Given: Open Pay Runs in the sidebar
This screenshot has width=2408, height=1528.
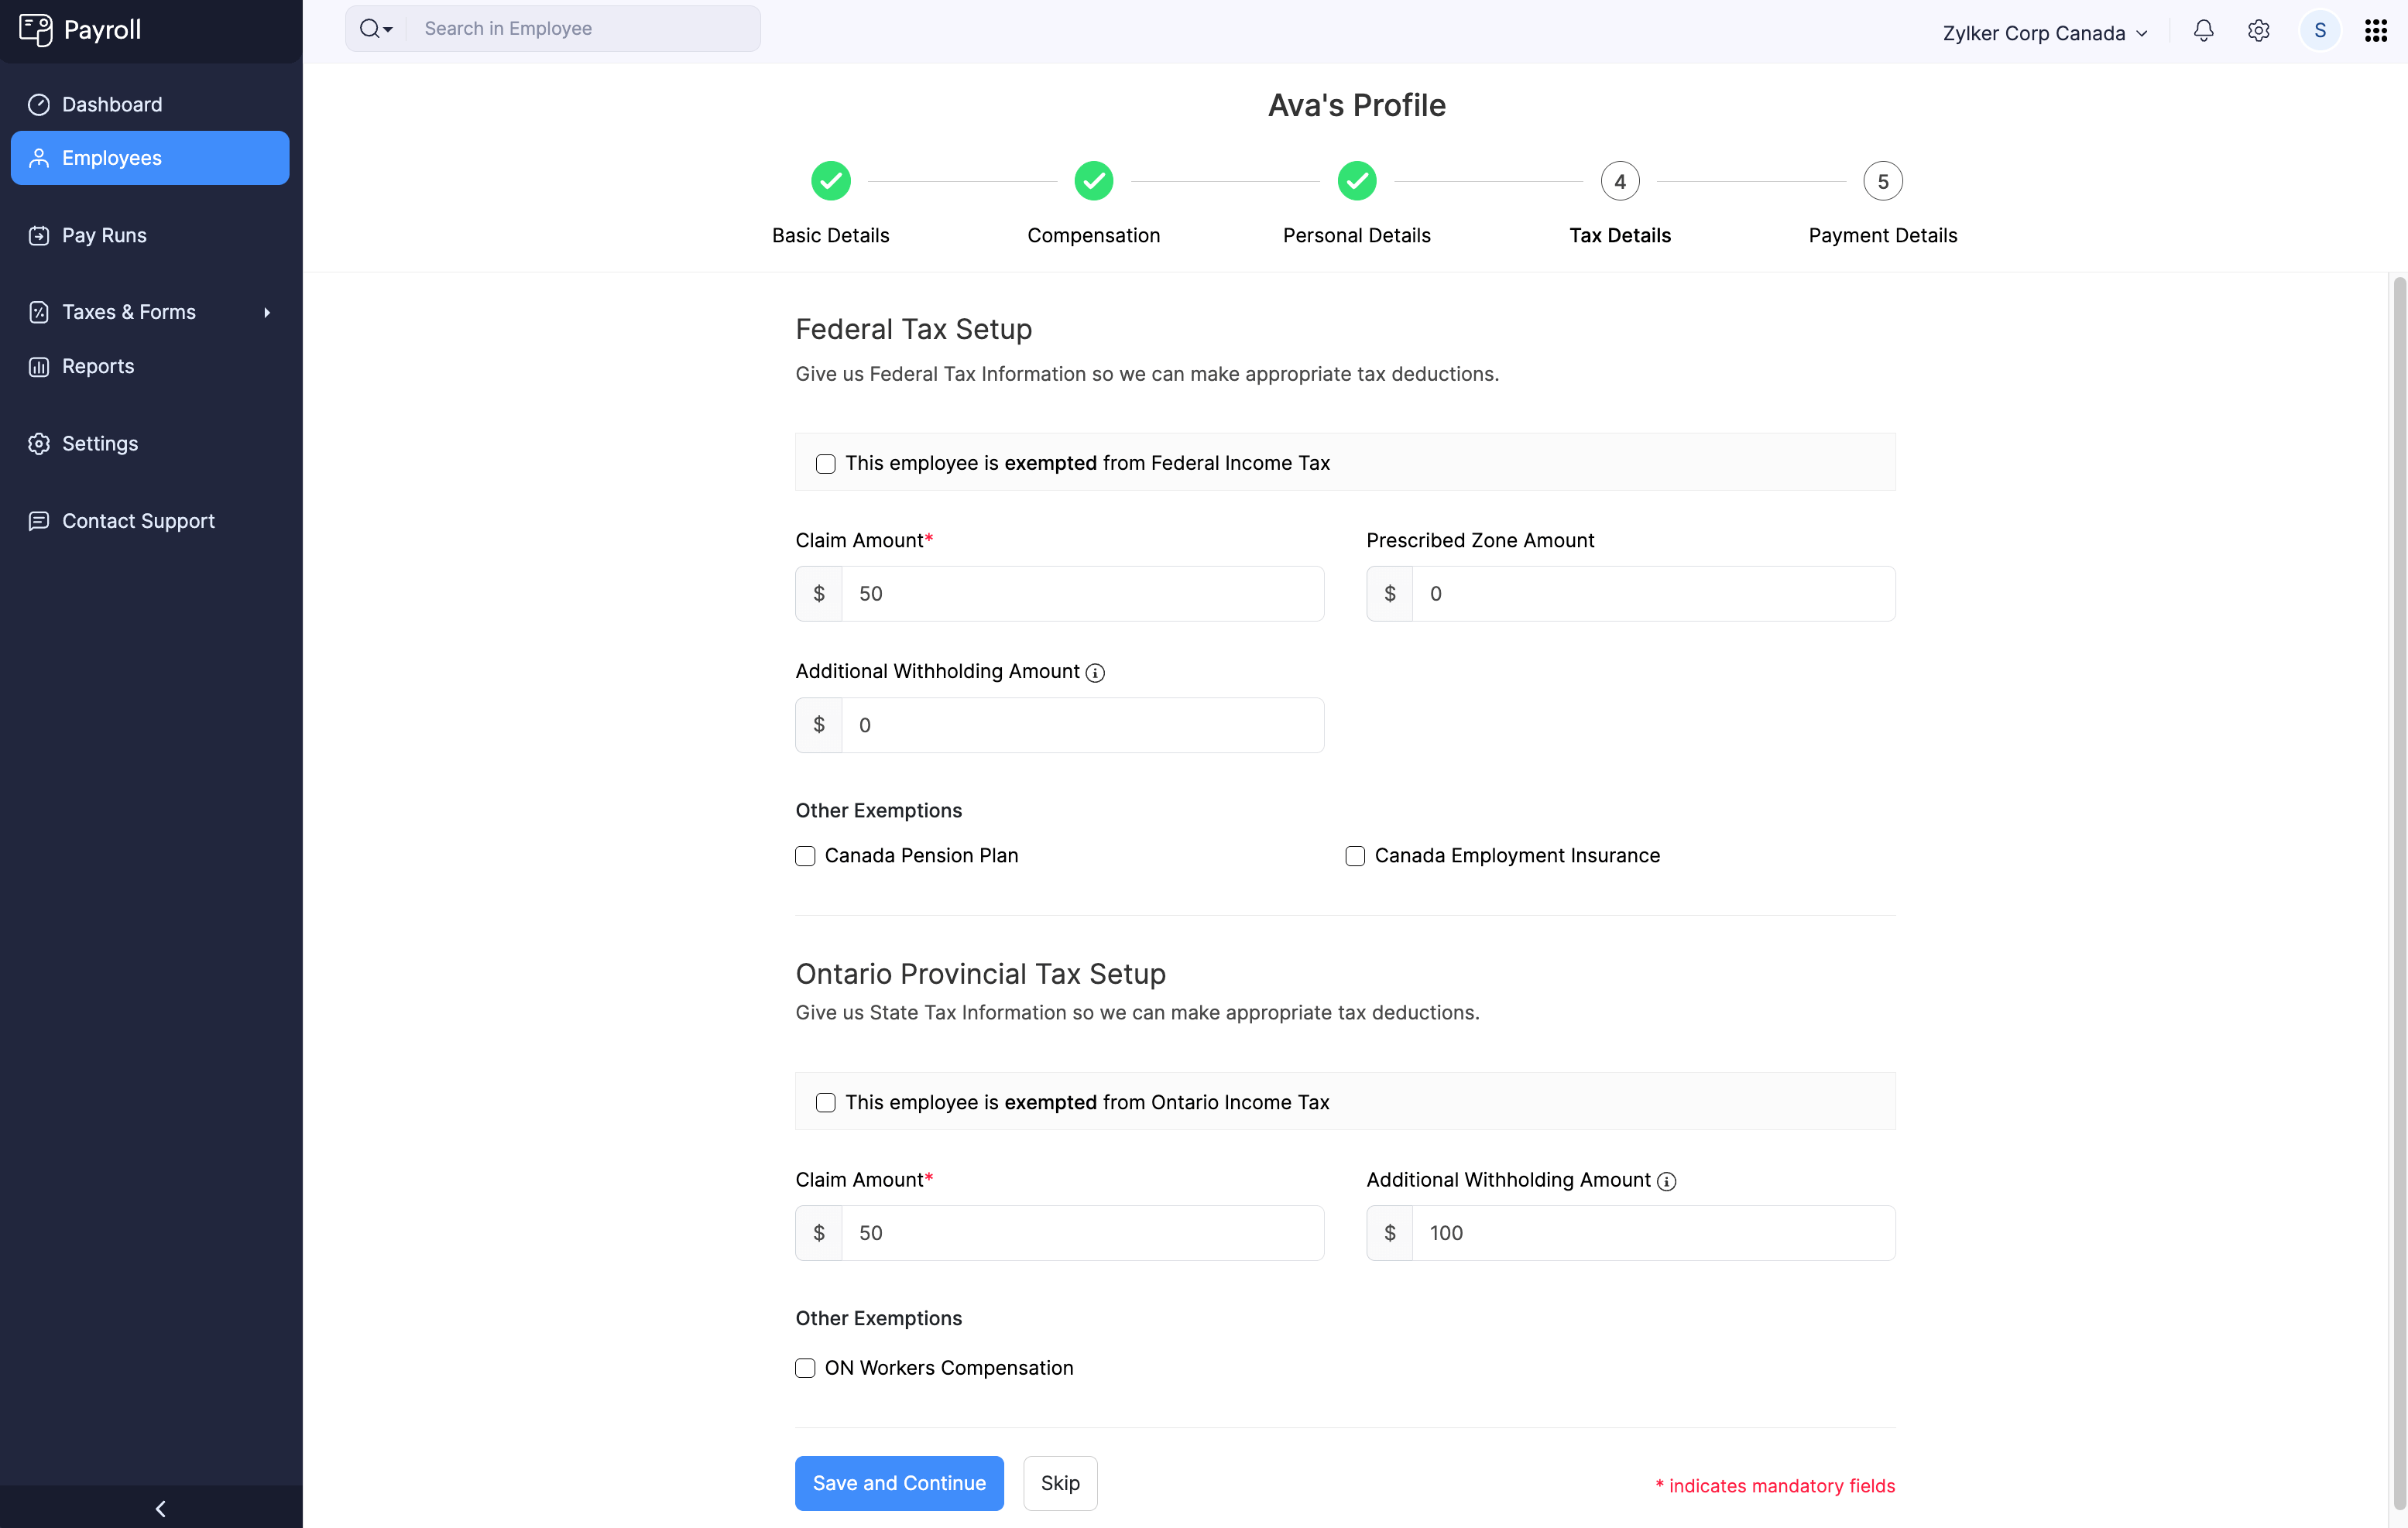Looking at the screenshot, I should pos(104,236).
